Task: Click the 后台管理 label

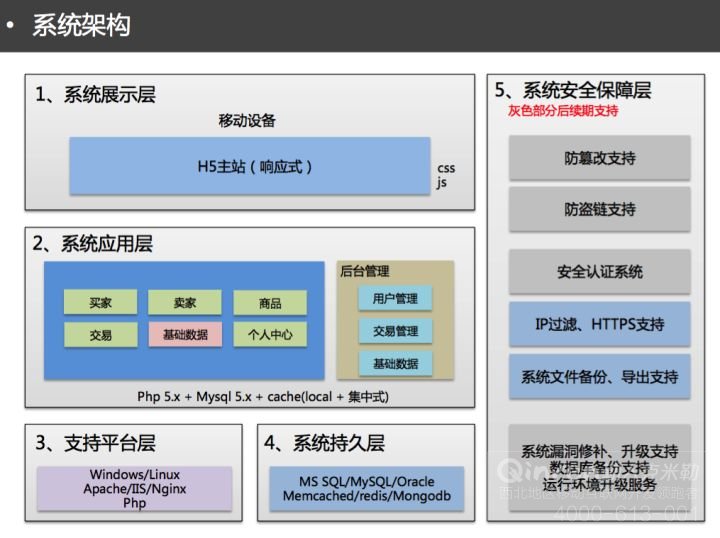Action: coord(365,271)
